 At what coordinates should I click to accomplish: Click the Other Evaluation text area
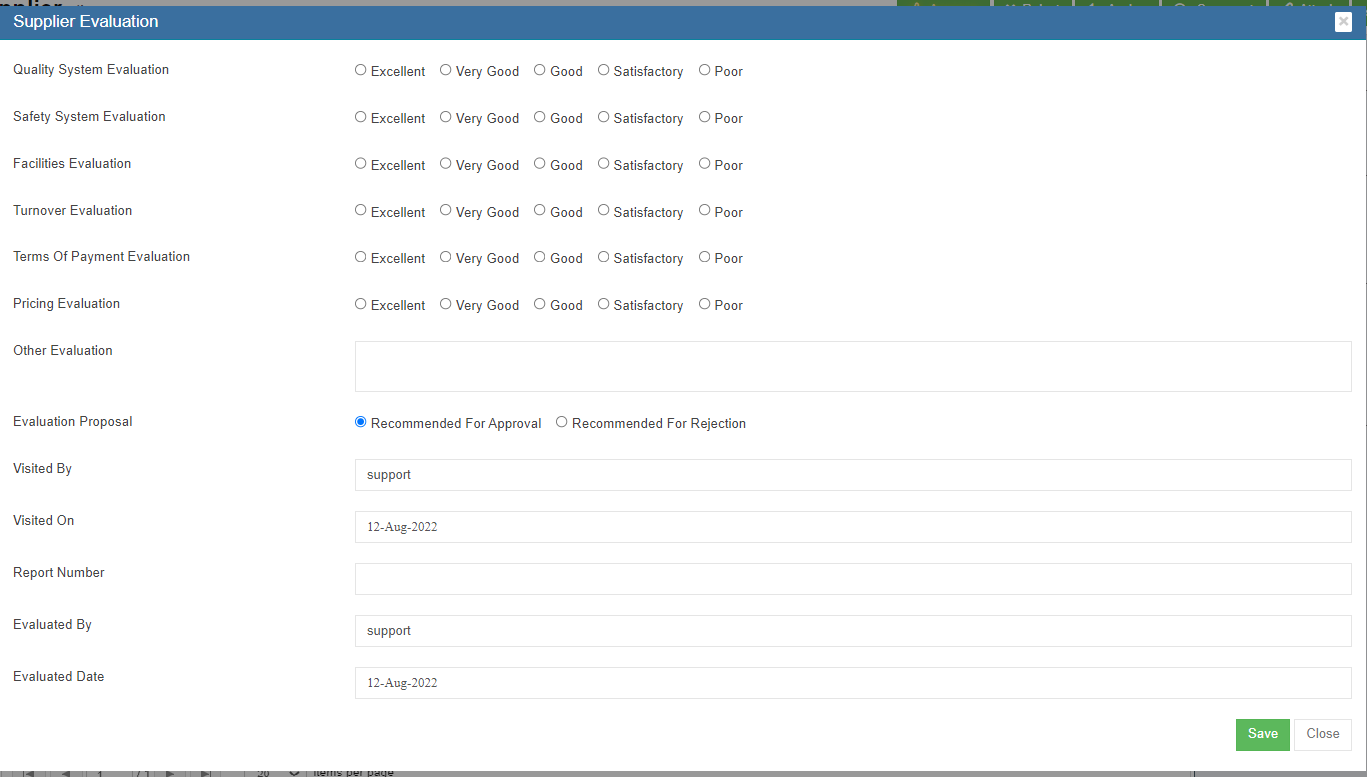click(852, 366)
